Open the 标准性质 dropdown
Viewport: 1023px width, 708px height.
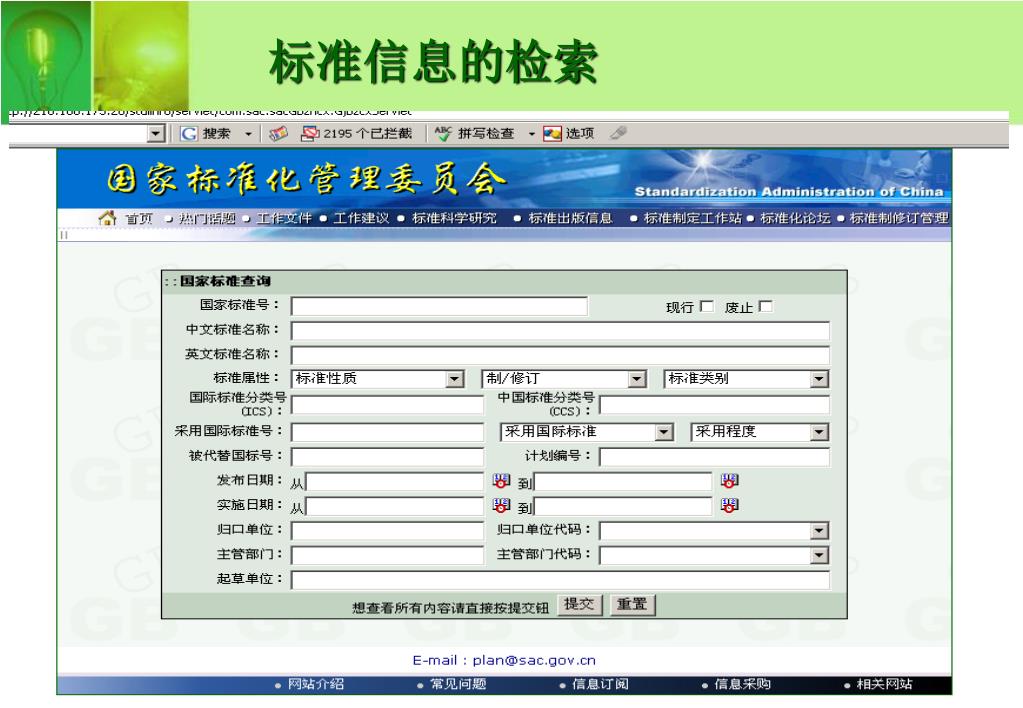[378, 379]
